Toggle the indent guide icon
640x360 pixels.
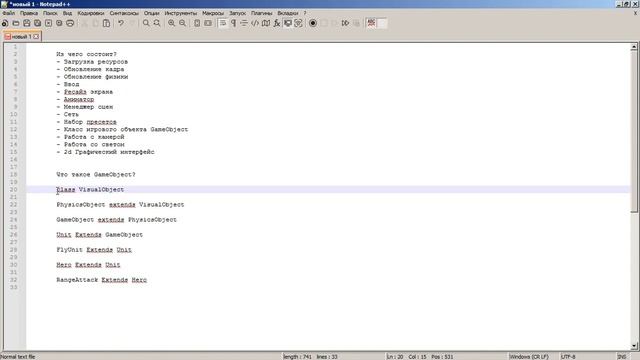click(244, 23)
